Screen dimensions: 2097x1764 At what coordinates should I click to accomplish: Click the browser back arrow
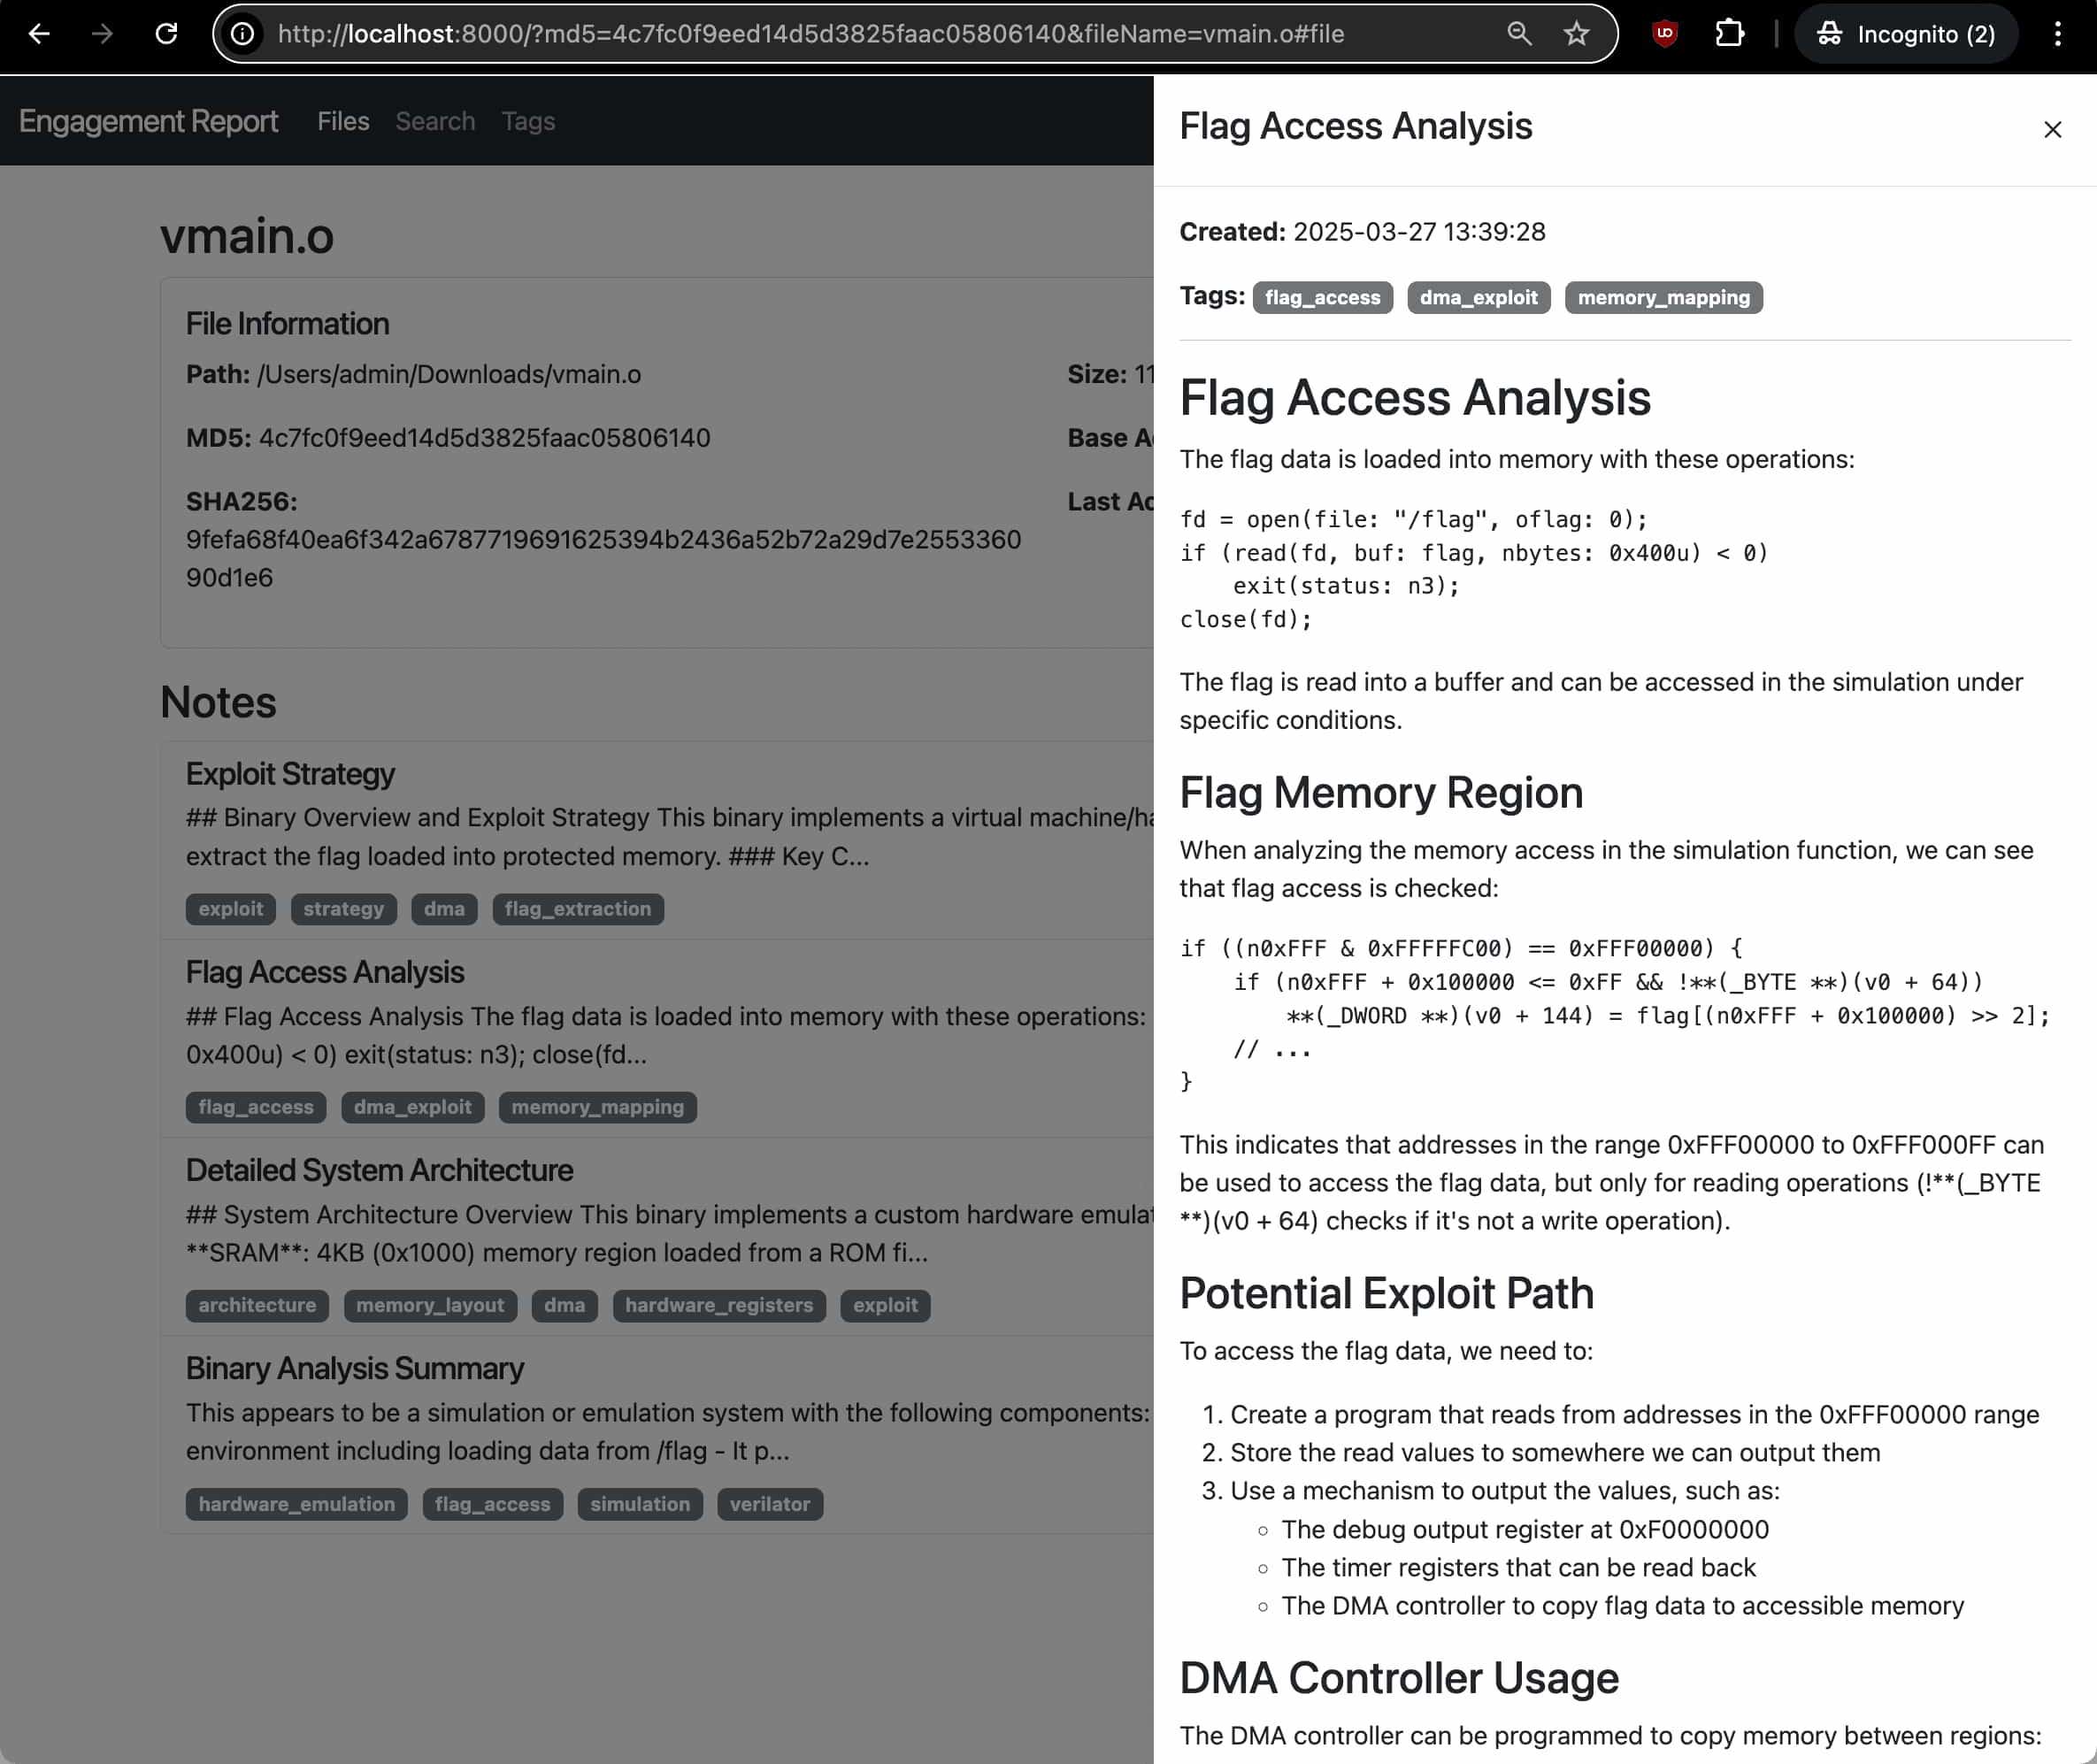(x=39, y=34)
